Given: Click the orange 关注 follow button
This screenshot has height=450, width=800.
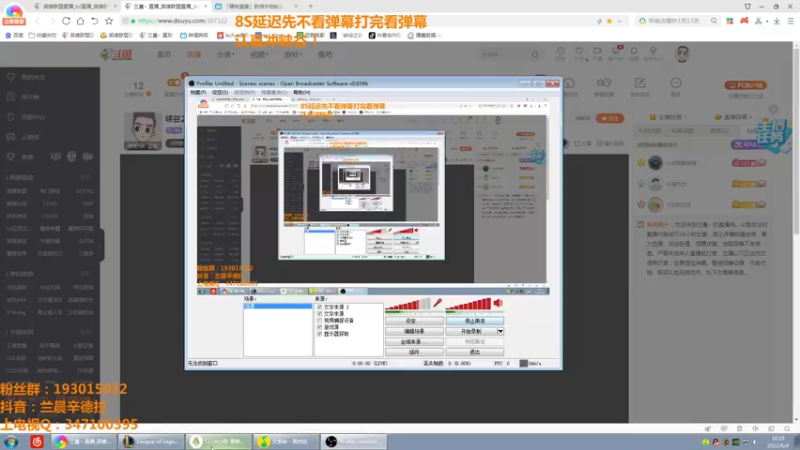Looking at the screenshot, I should point(610,118).
